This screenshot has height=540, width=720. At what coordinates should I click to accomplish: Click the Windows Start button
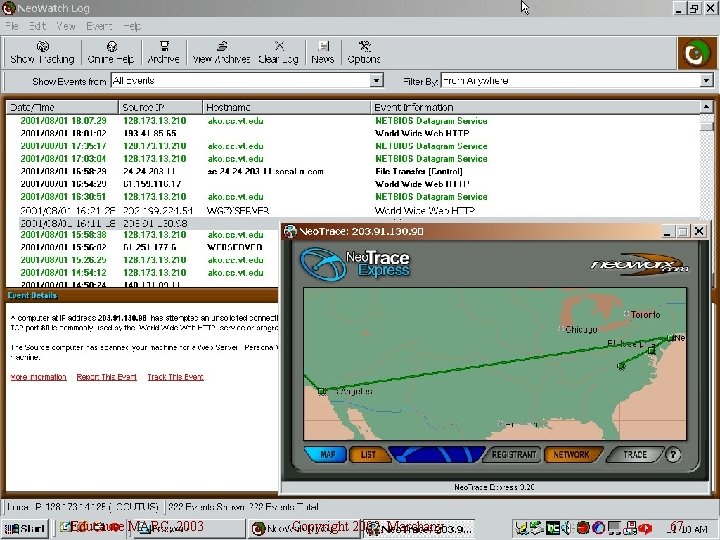coord(25,529)
